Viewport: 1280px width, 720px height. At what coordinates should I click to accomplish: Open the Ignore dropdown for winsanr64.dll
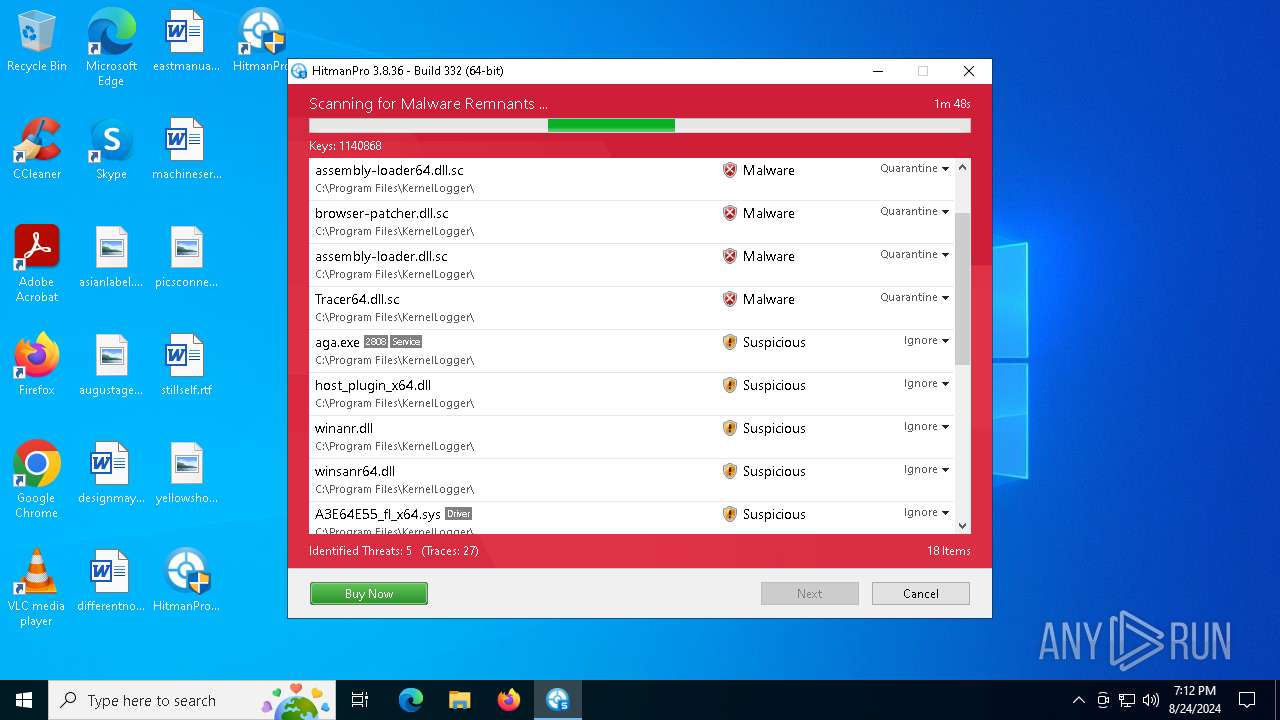pyautogui.click(x=926, y=469)
